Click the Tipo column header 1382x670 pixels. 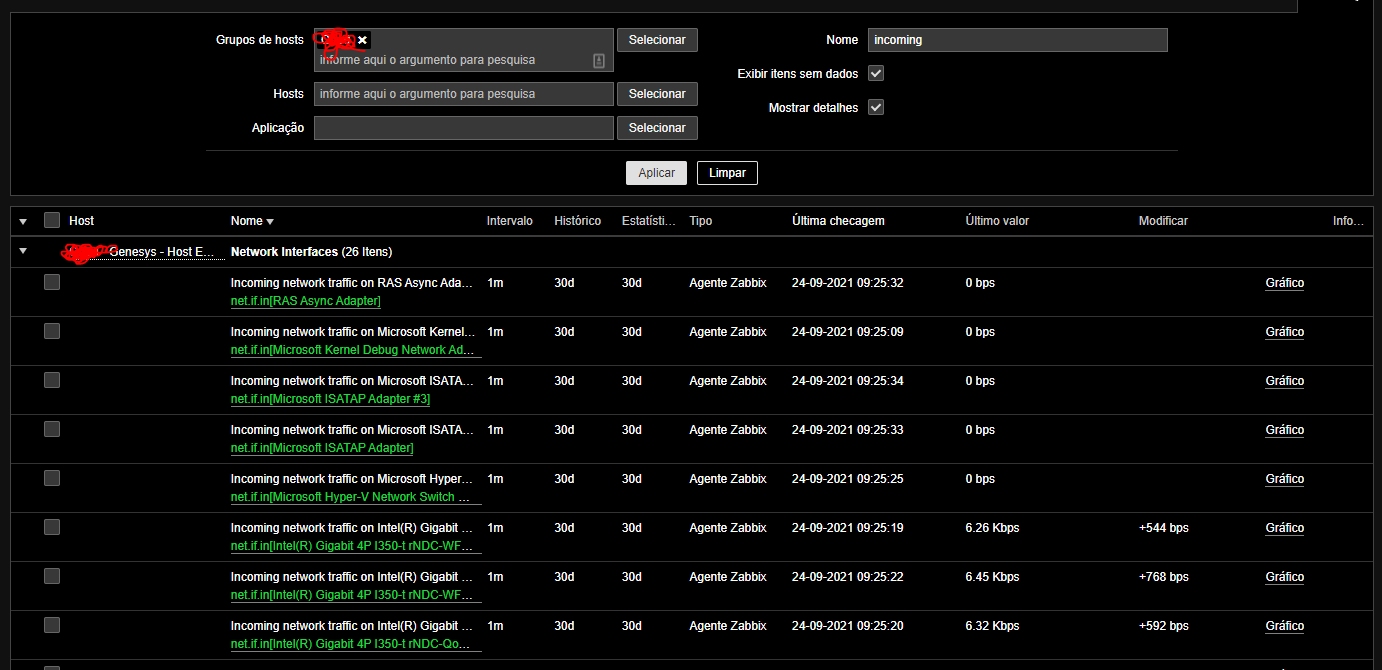tap(701, 221)
